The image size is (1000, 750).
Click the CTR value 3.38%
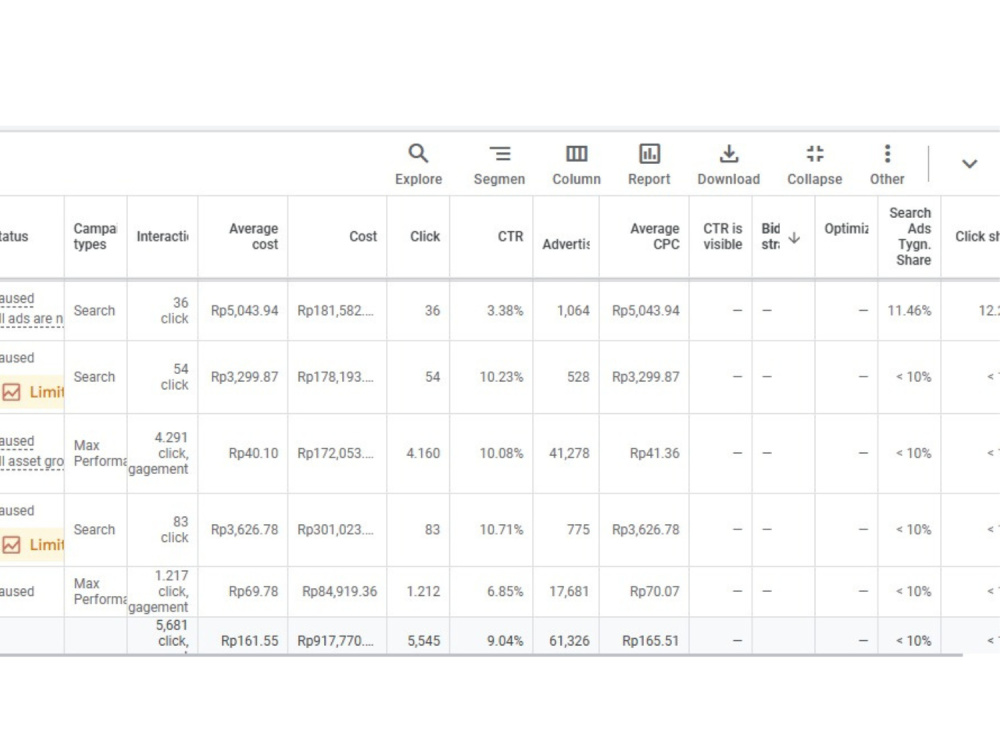[x=505, y=311]
